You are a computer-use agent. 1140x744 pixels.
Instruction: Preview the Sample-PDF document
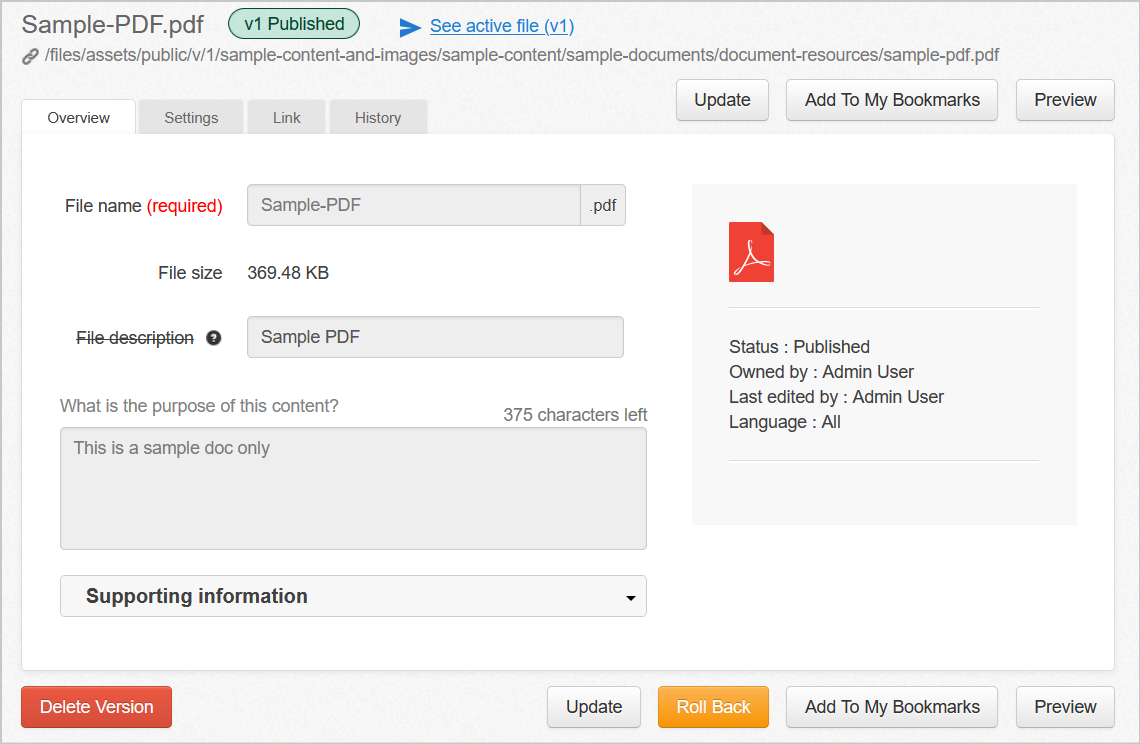pos(1064,100)
